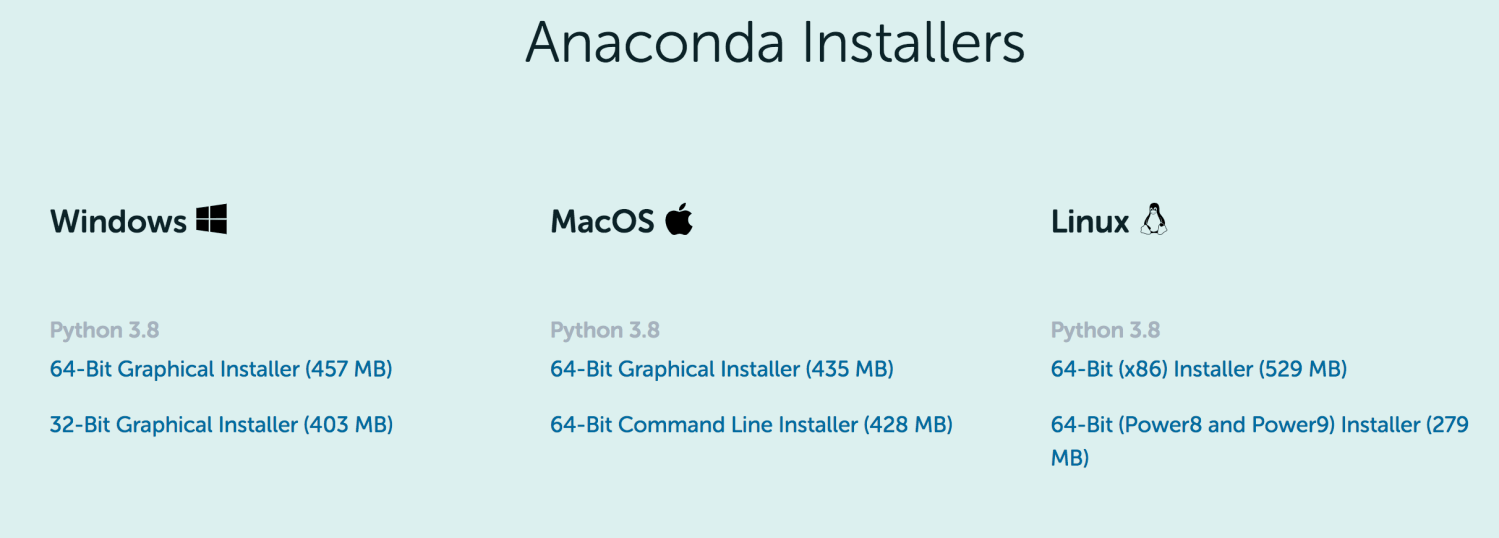Click the wrapped 'MB)' text of Power9 link
Viewport: 1499px width, 538px height.
[x=1070, y=458]
